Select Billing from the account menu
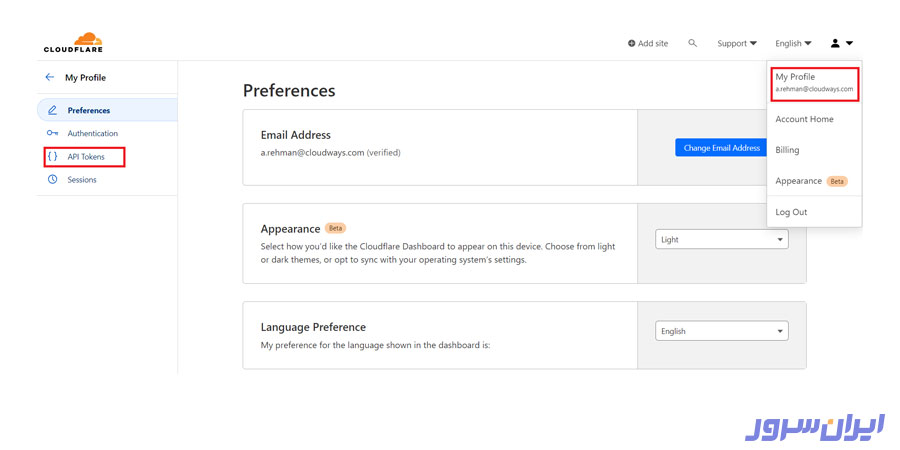900x450 pixels. click(787, 150)
